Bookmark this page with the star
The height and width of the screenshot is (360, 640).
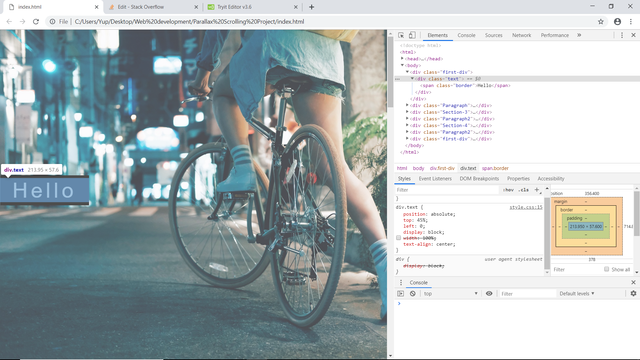[601, 22]
